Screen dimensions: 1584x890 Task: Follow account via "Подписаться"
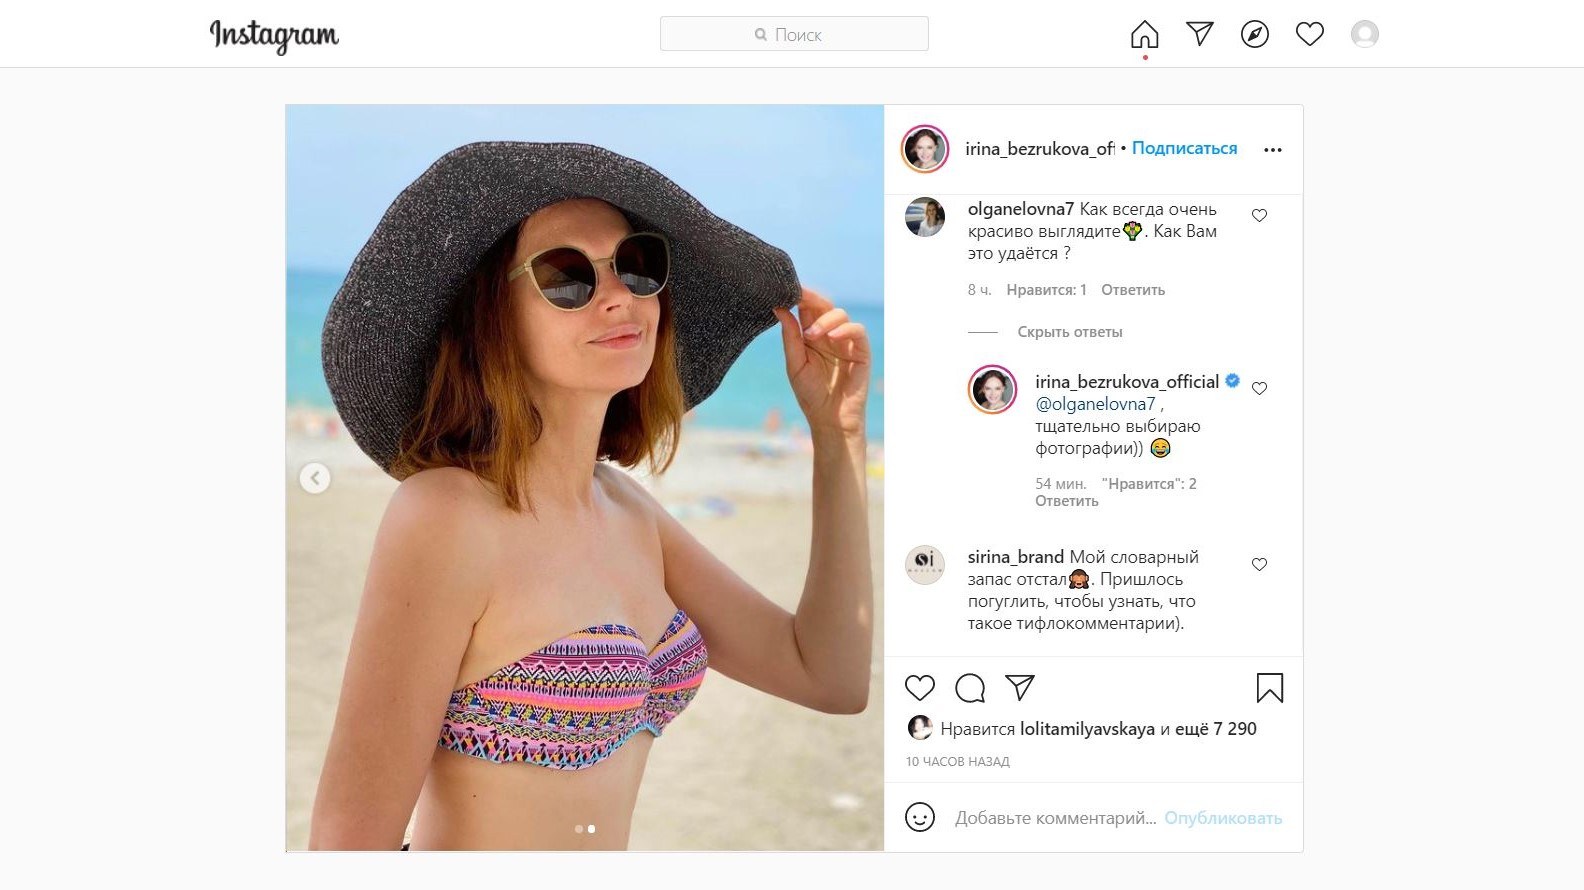(x=1184, y=148)
